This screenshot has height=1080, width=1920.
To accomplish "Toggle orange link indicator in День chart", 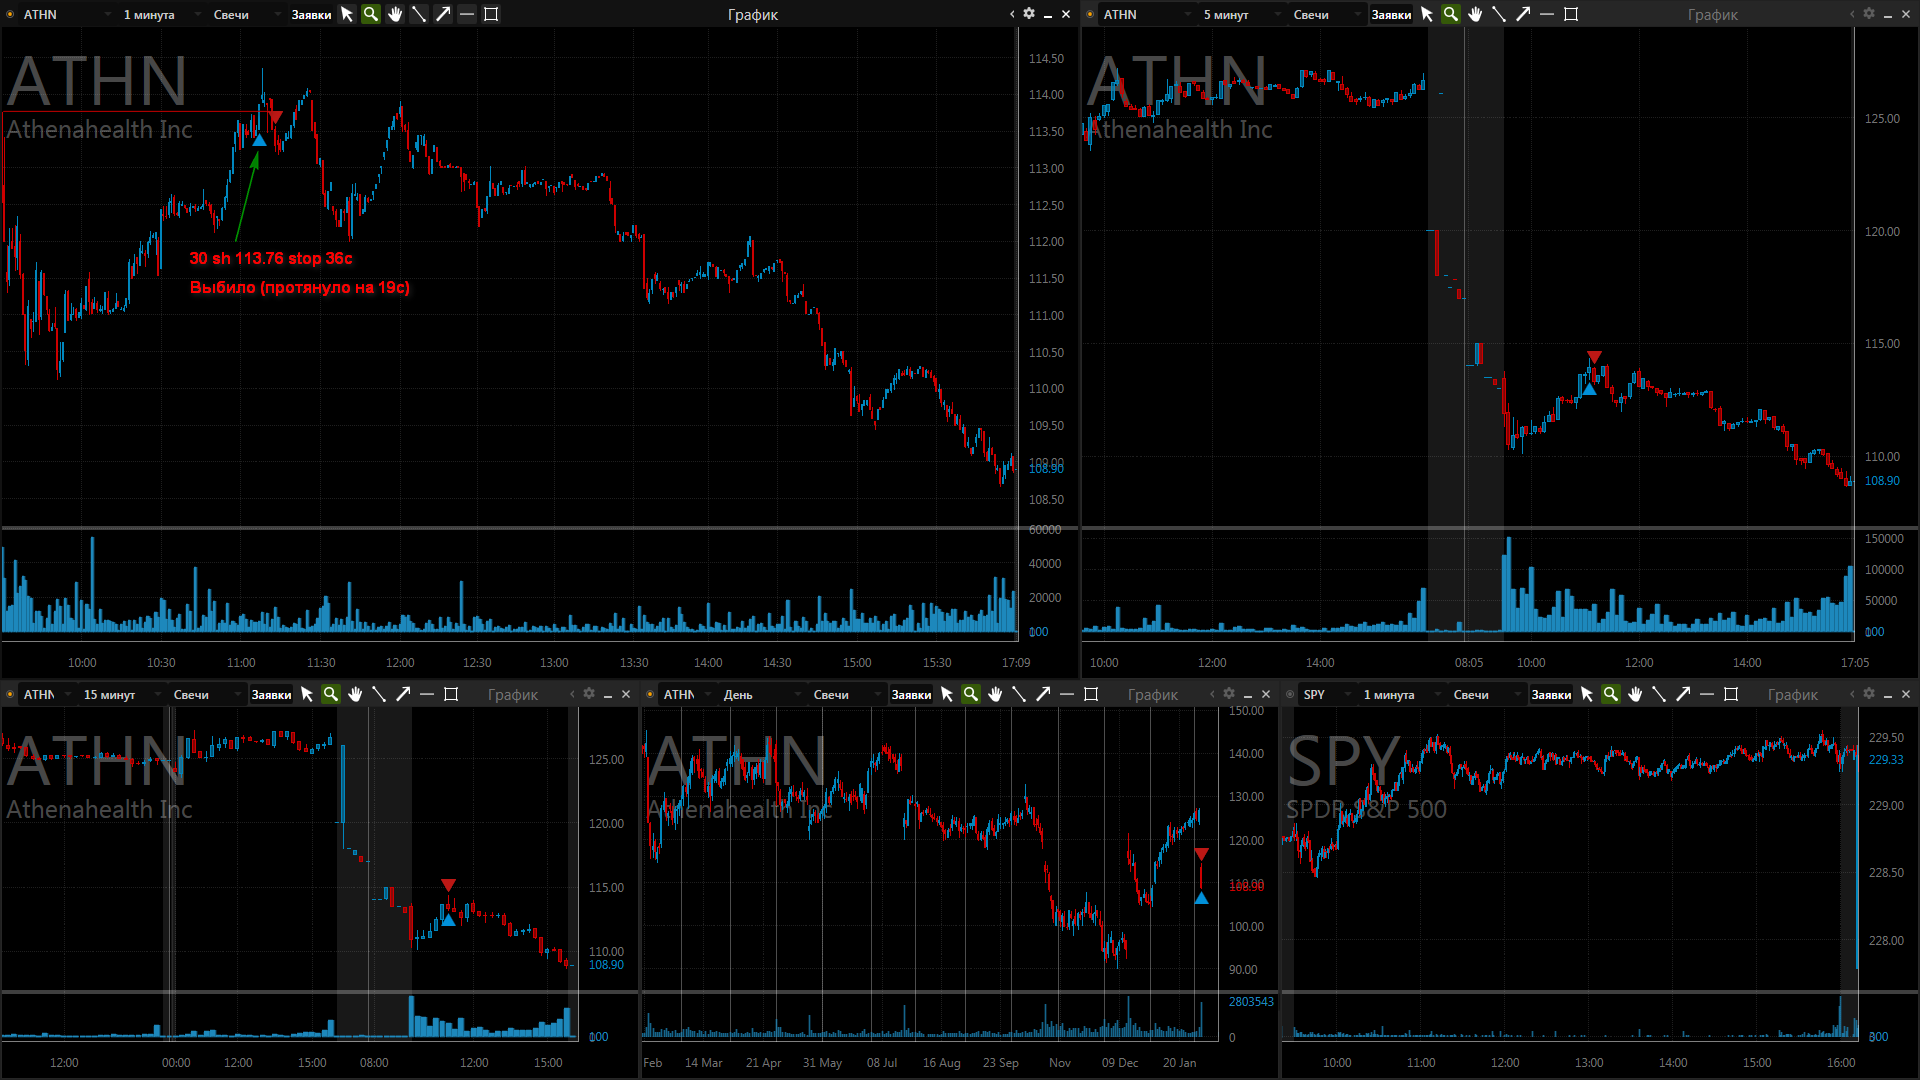I will pyautogui.click(x=650, y=694).
